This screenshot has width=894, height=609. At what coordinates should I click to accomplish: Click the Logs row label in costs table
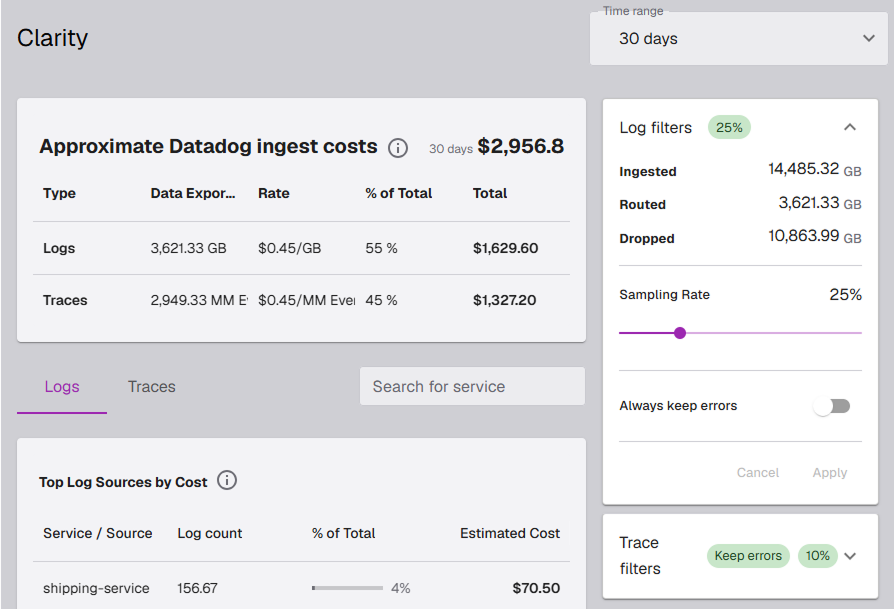[59, 249]
